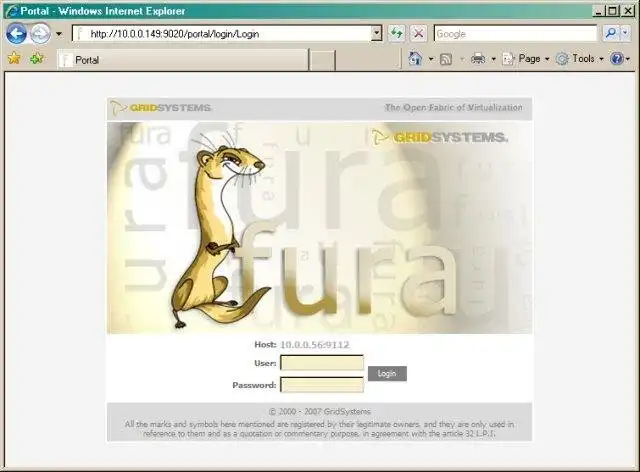
Task: Click the ferret mascot banner image
Action: pyautogui.click(x=320, y=227)
